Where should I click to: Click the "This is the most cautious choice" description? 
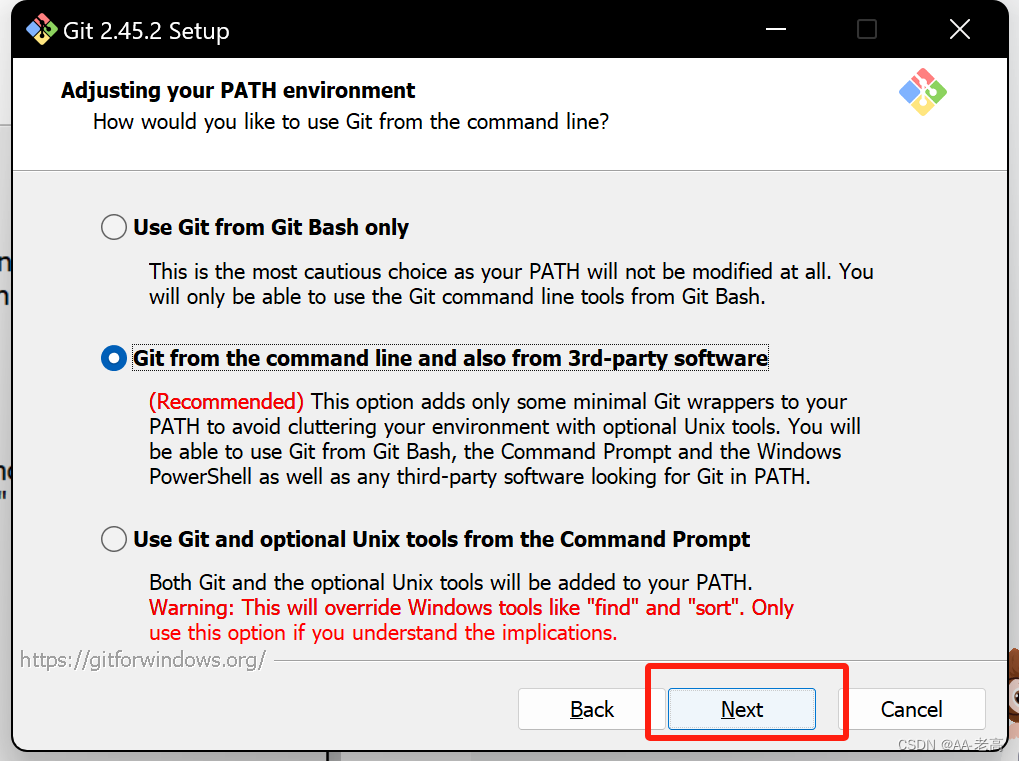click(511, 284)
